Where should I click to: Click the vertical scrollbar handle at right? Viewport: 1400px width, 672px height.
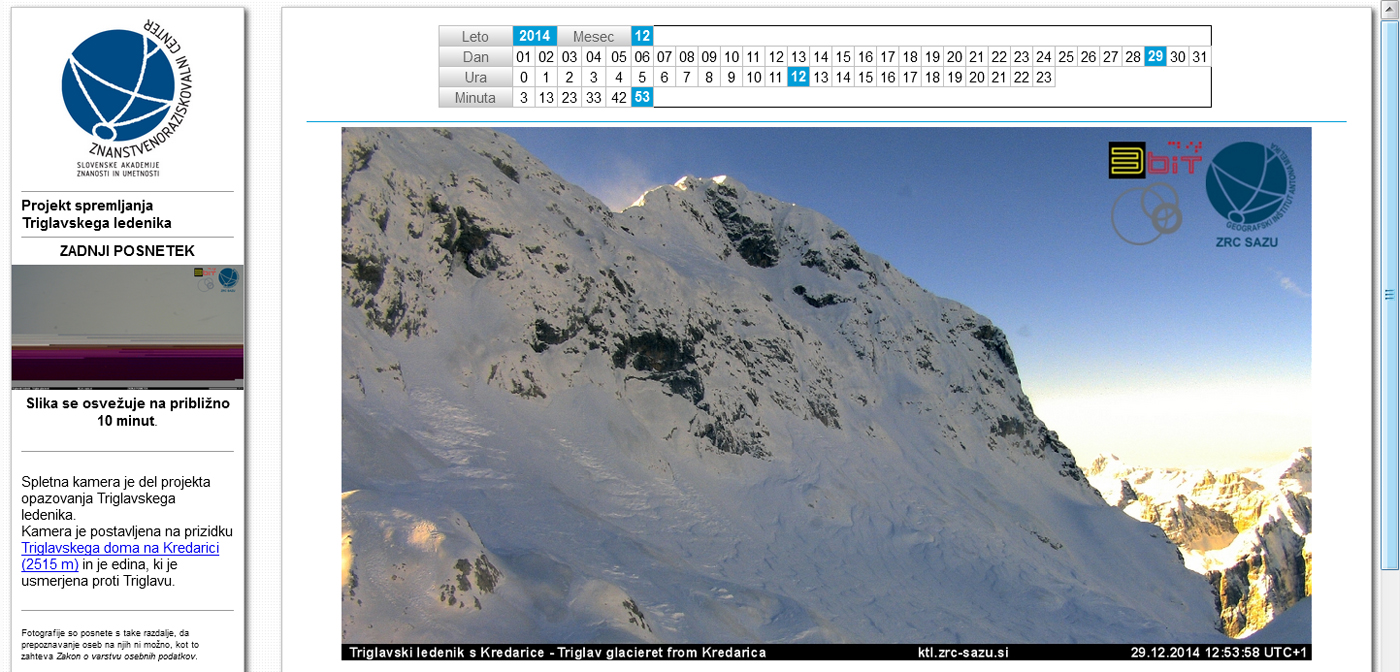1388,294
